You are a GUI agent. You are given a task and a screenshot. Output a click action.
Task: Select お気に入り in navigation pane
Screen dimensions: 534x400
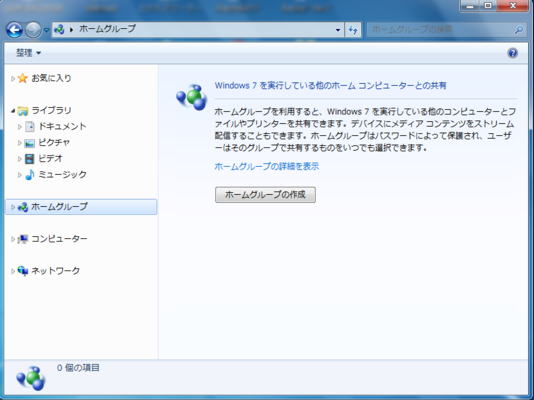point(51,78)
